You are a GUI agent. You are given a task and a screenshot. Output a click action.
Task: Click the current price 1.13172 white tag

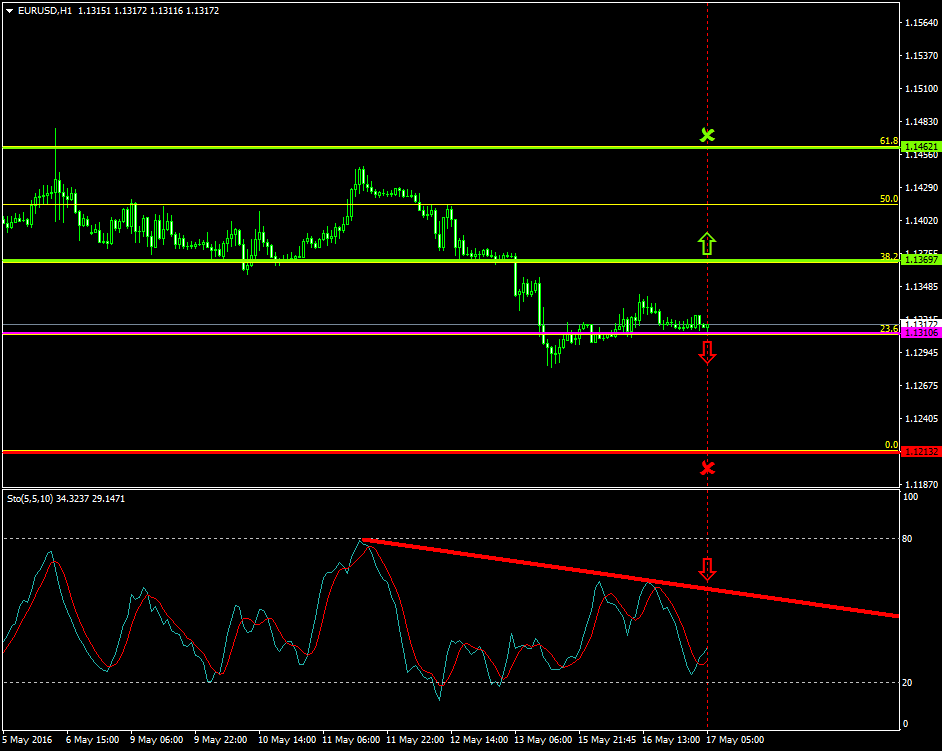tap(915, 321)
